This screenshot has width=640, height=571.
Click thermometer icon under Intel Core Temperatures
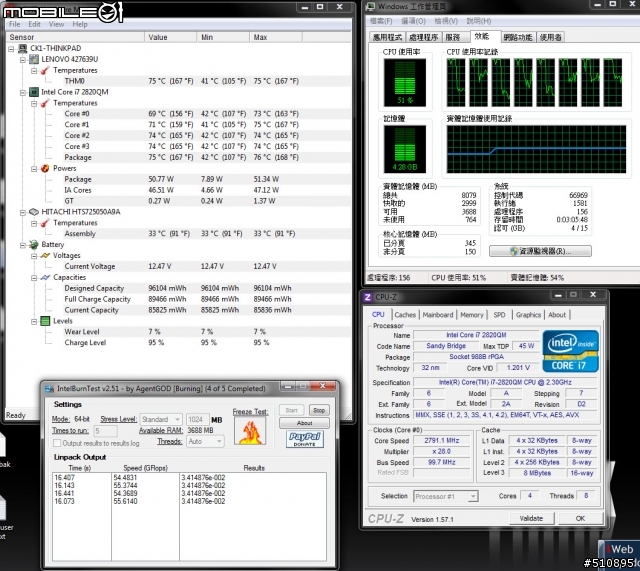pos(45,103)
